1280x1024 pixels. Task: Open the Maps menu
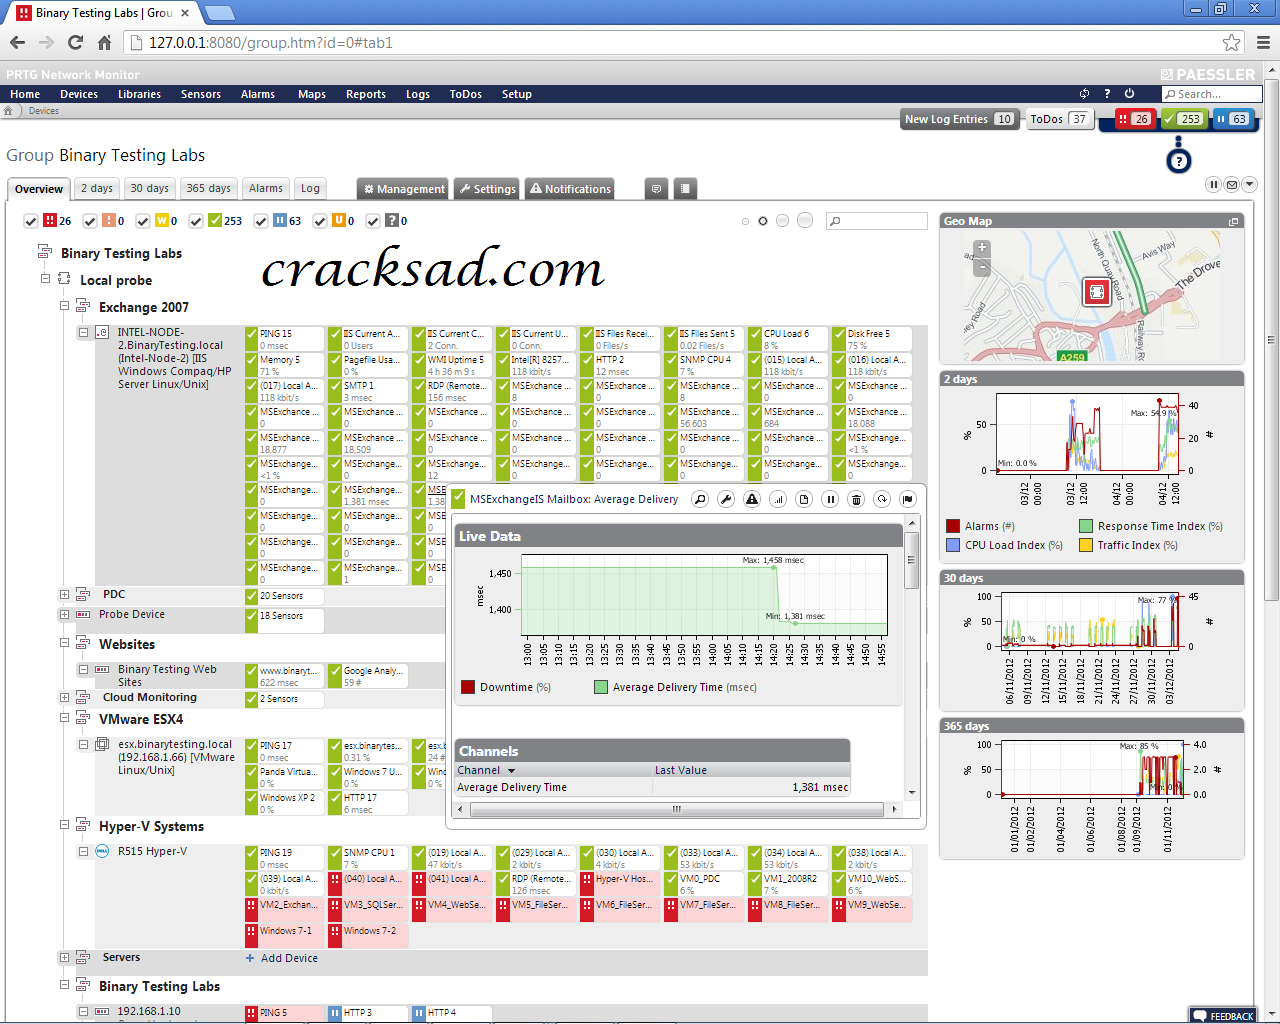tap(312, 94)
